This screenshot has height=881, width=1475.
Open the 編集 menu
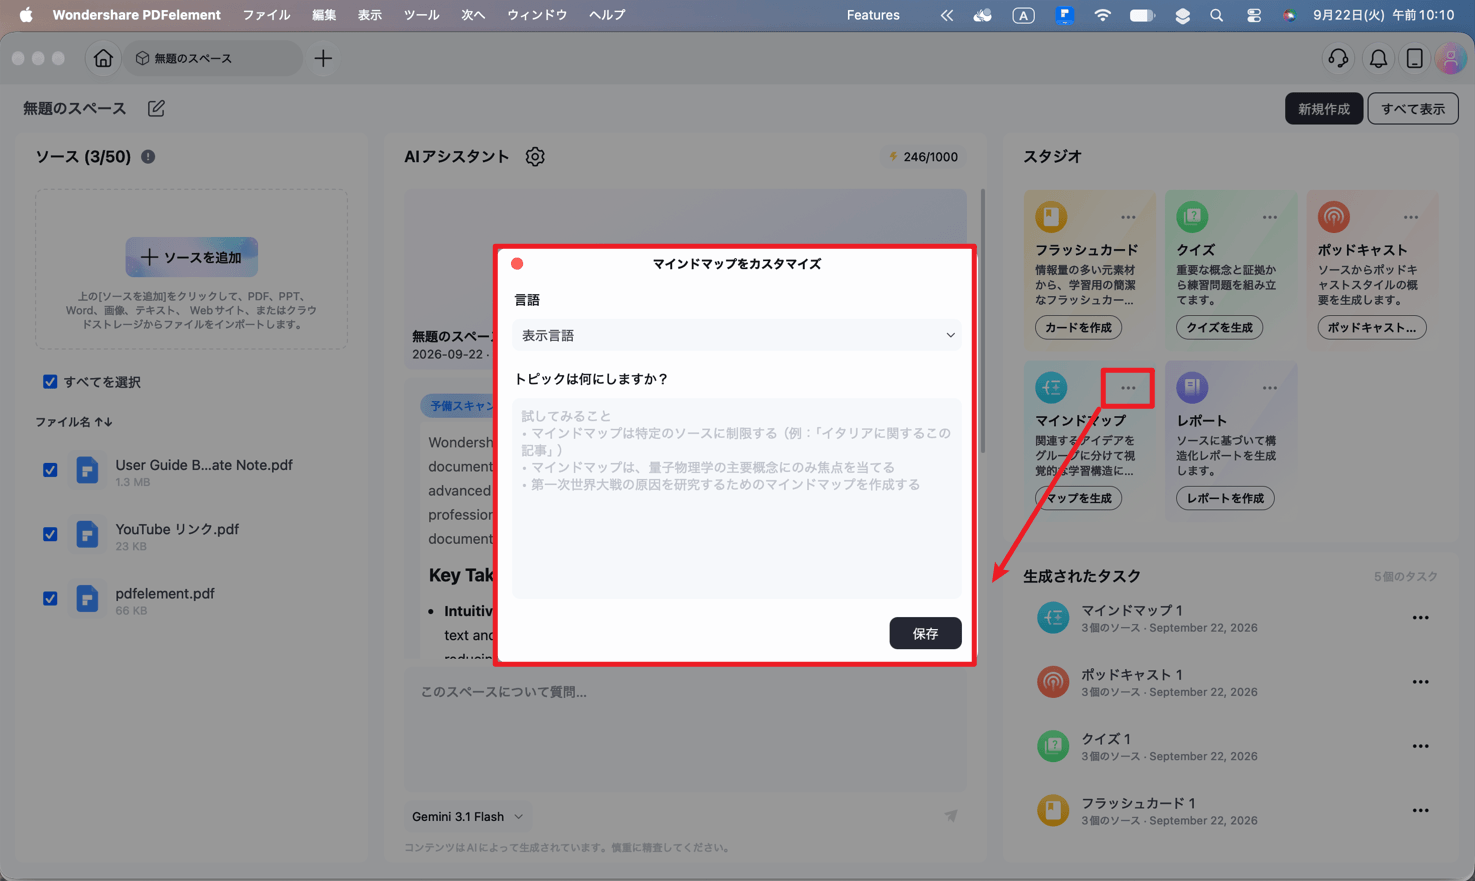pos(324,15)
